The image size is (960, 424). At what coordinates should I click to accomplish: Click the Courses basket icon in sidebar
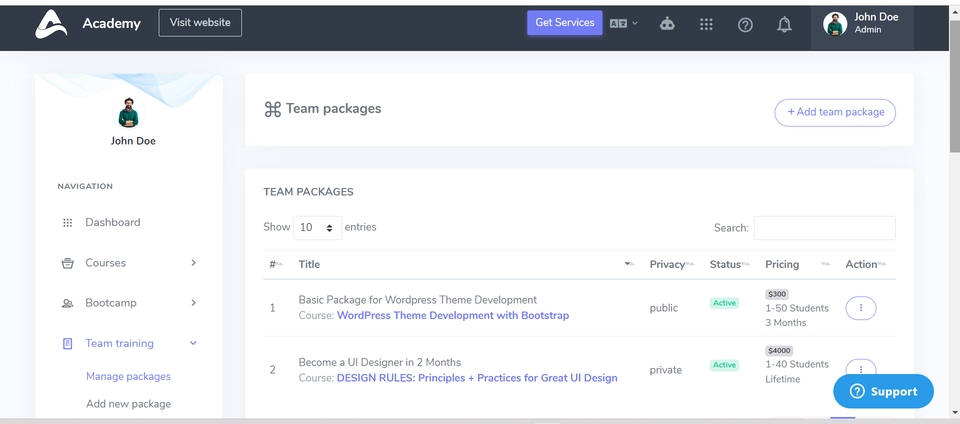[67, 263]
